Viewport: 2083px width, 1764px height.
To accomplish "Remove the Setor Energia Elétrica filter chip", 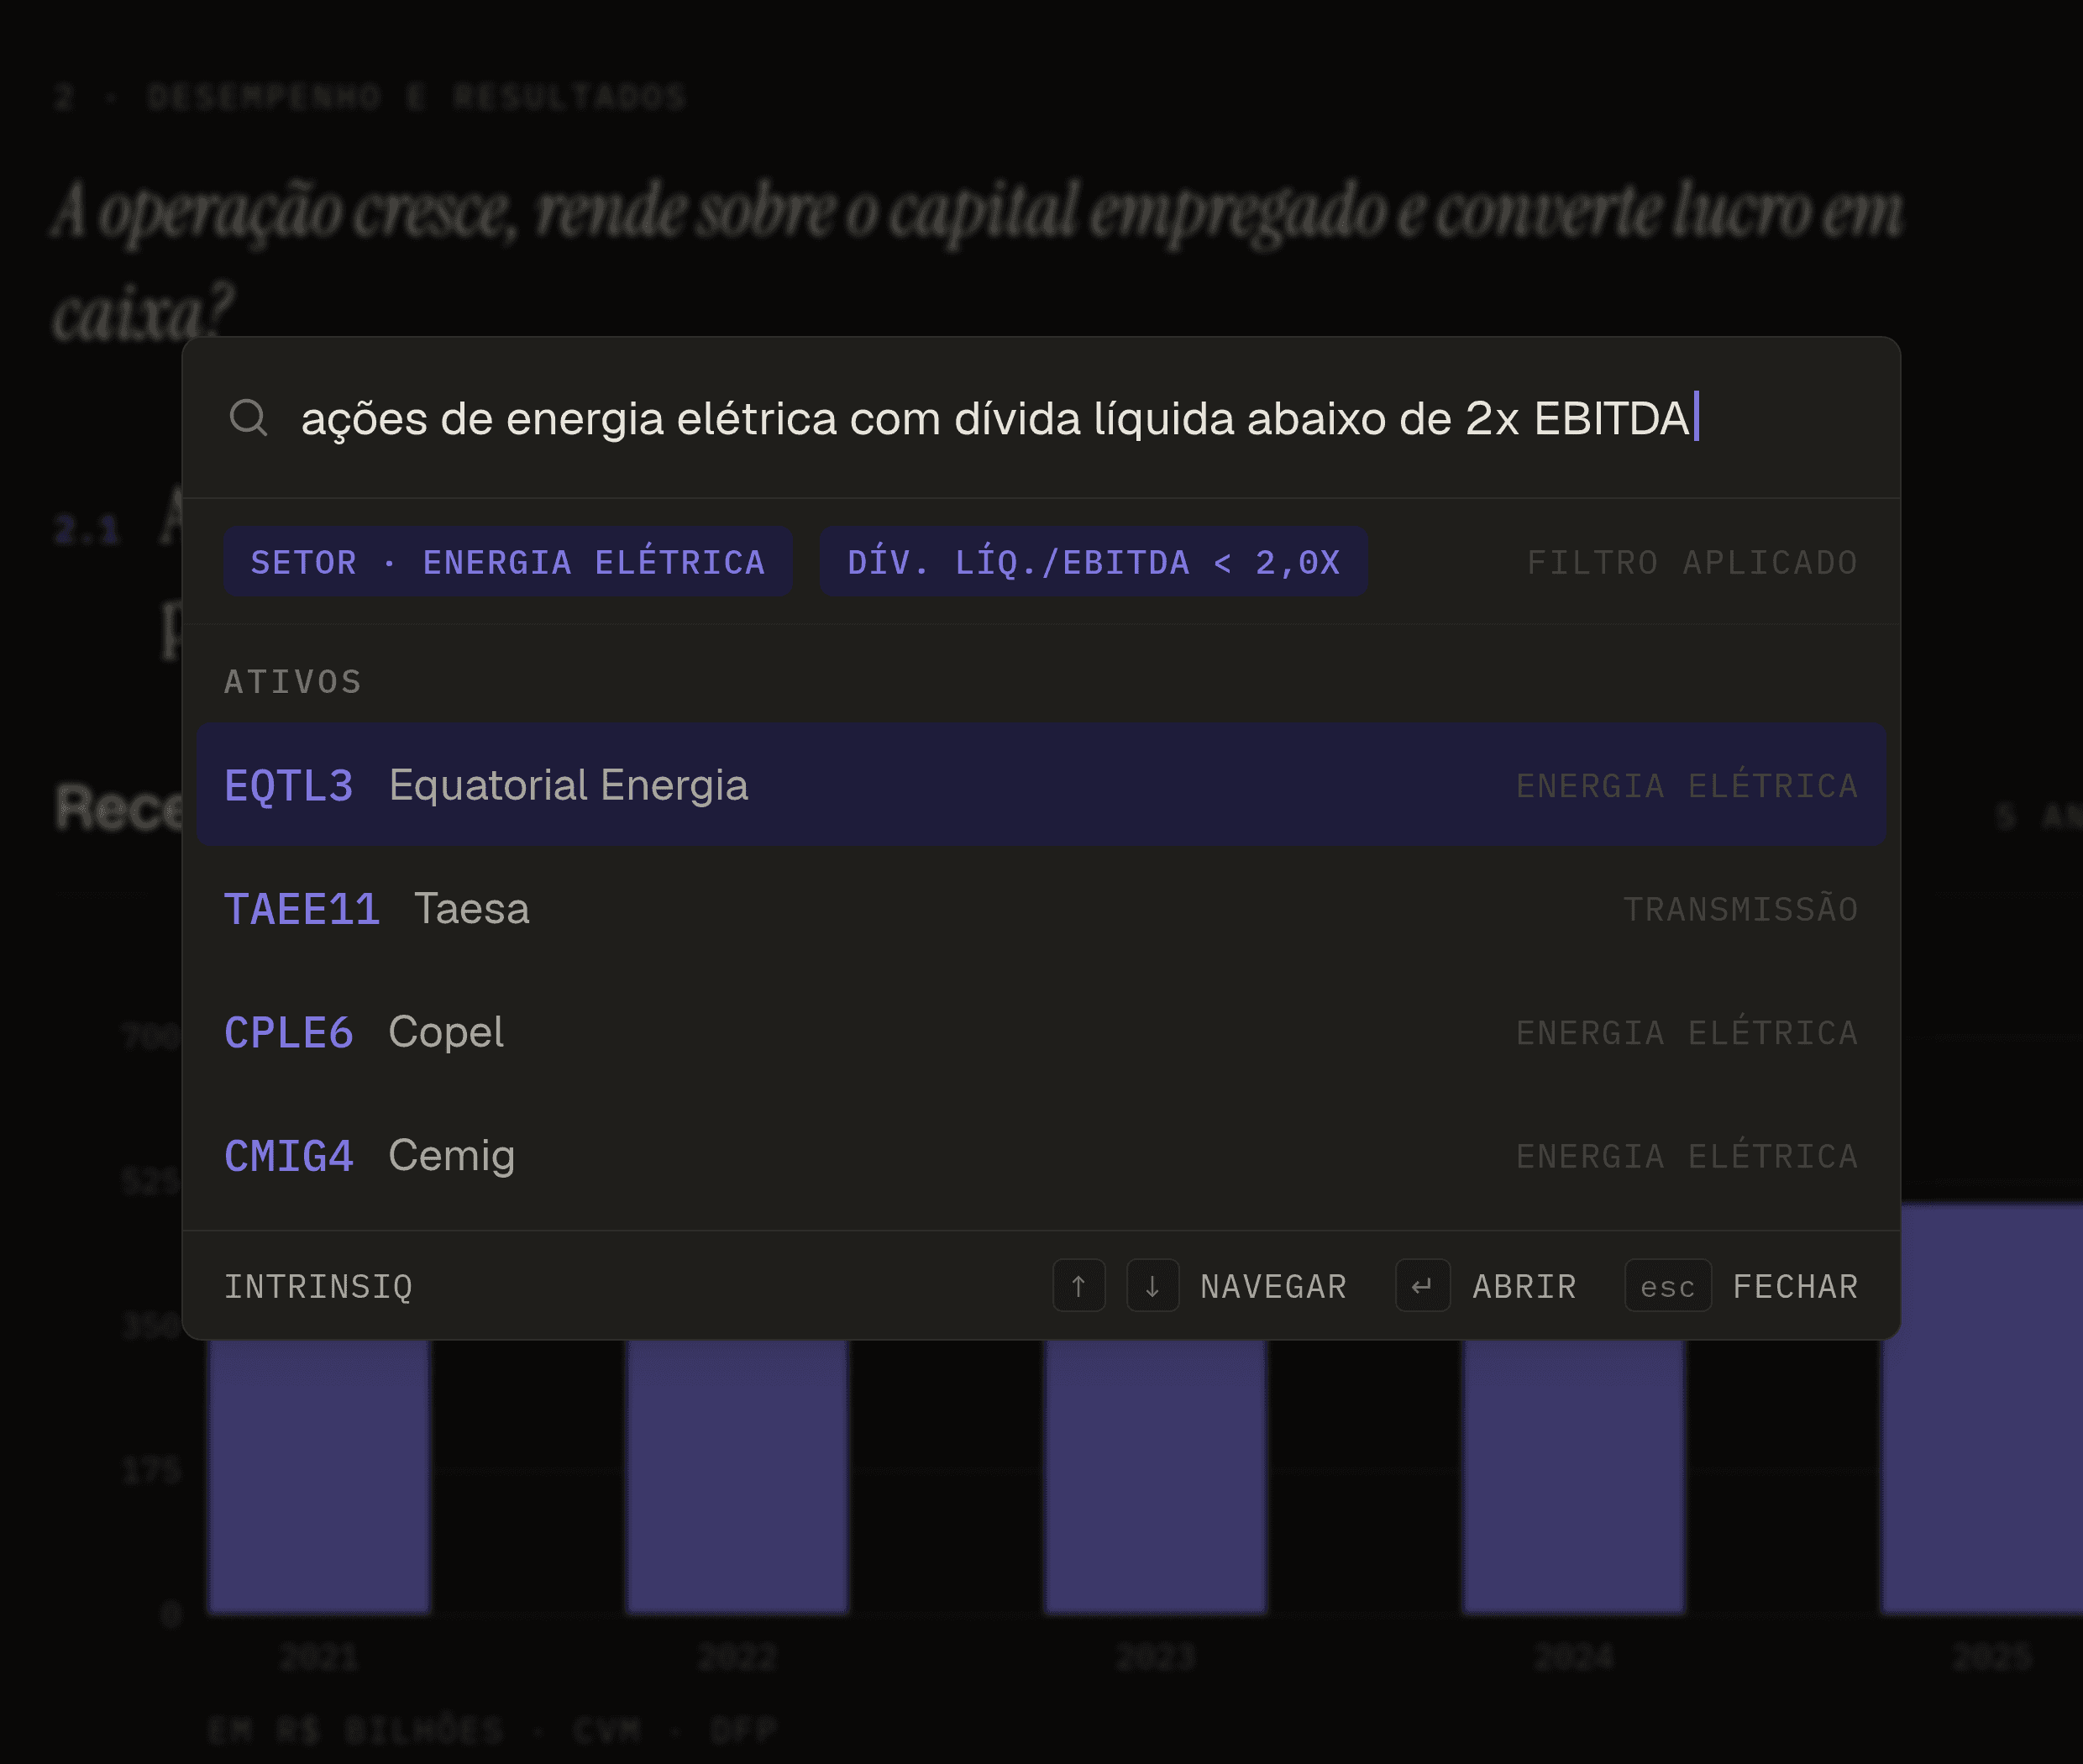I will [x=508, y=562].
